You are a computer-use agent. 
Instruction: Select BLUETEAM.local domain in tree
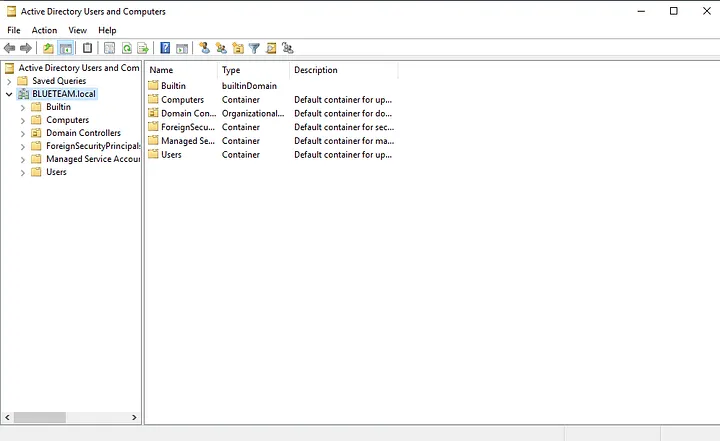point(64,94)
